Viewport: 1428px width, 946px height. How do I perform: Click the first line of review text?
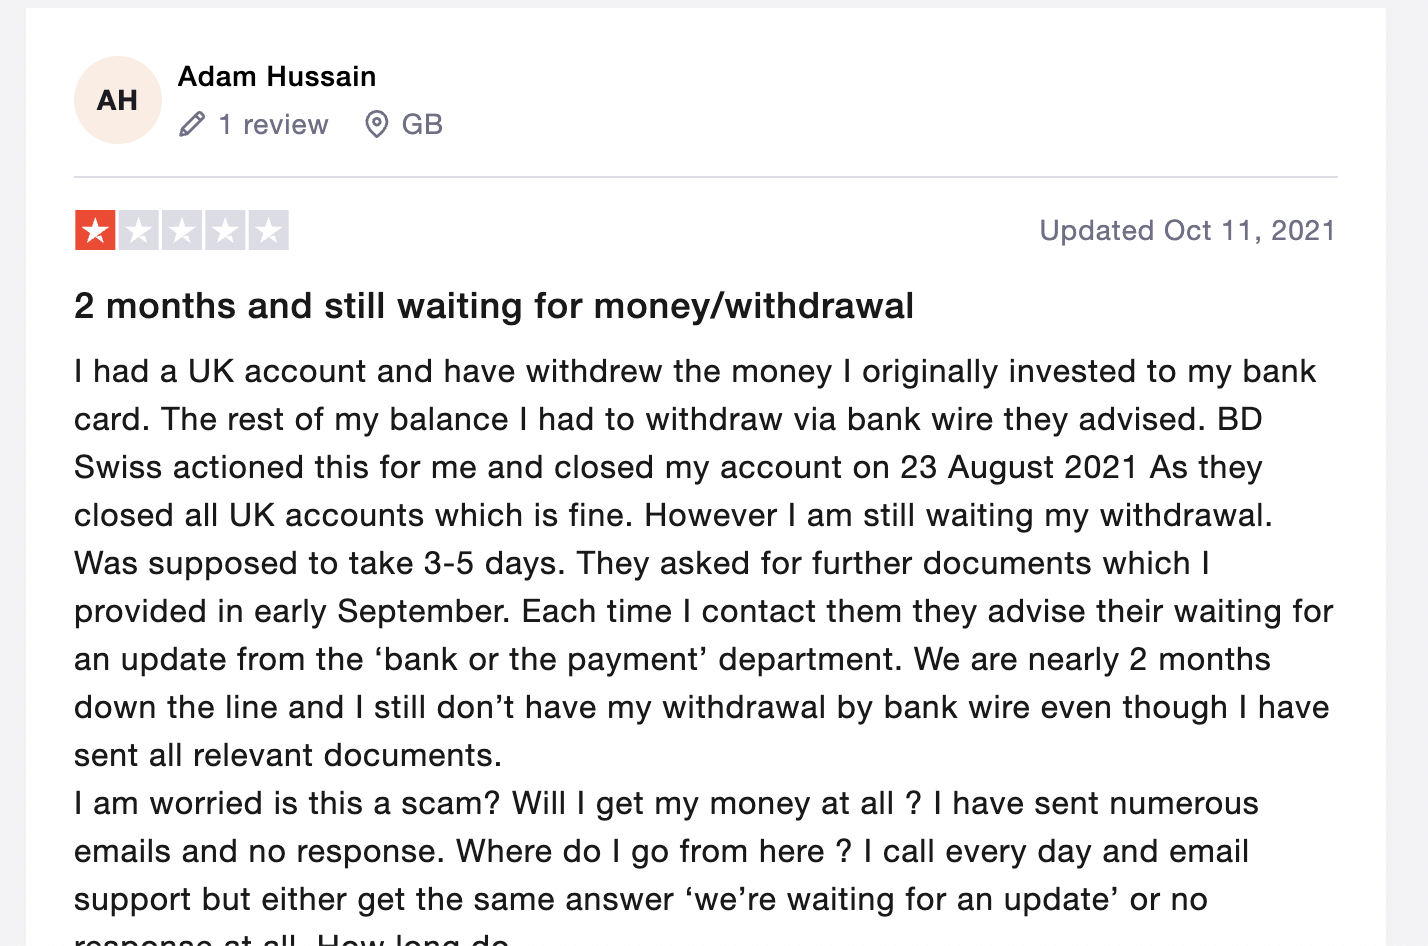coord(695,372)
